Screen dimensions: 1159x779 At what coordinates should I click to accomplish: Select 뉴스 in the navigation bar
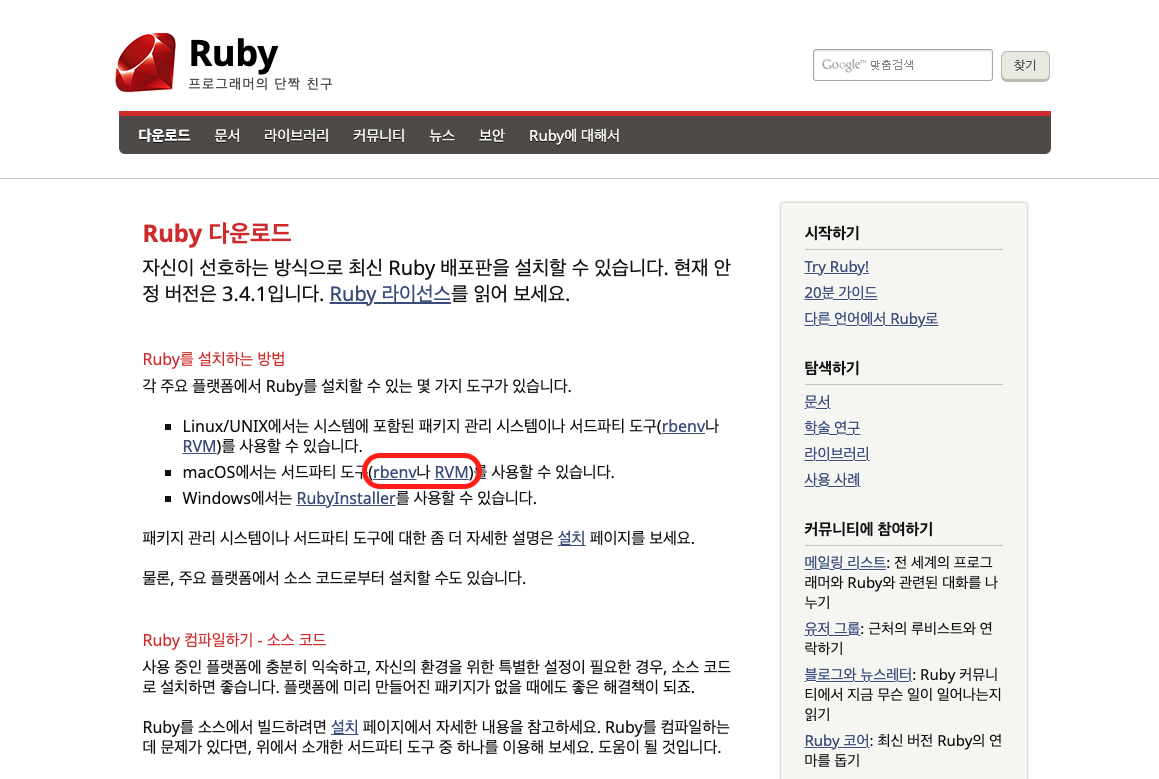[x=442, y=135]
